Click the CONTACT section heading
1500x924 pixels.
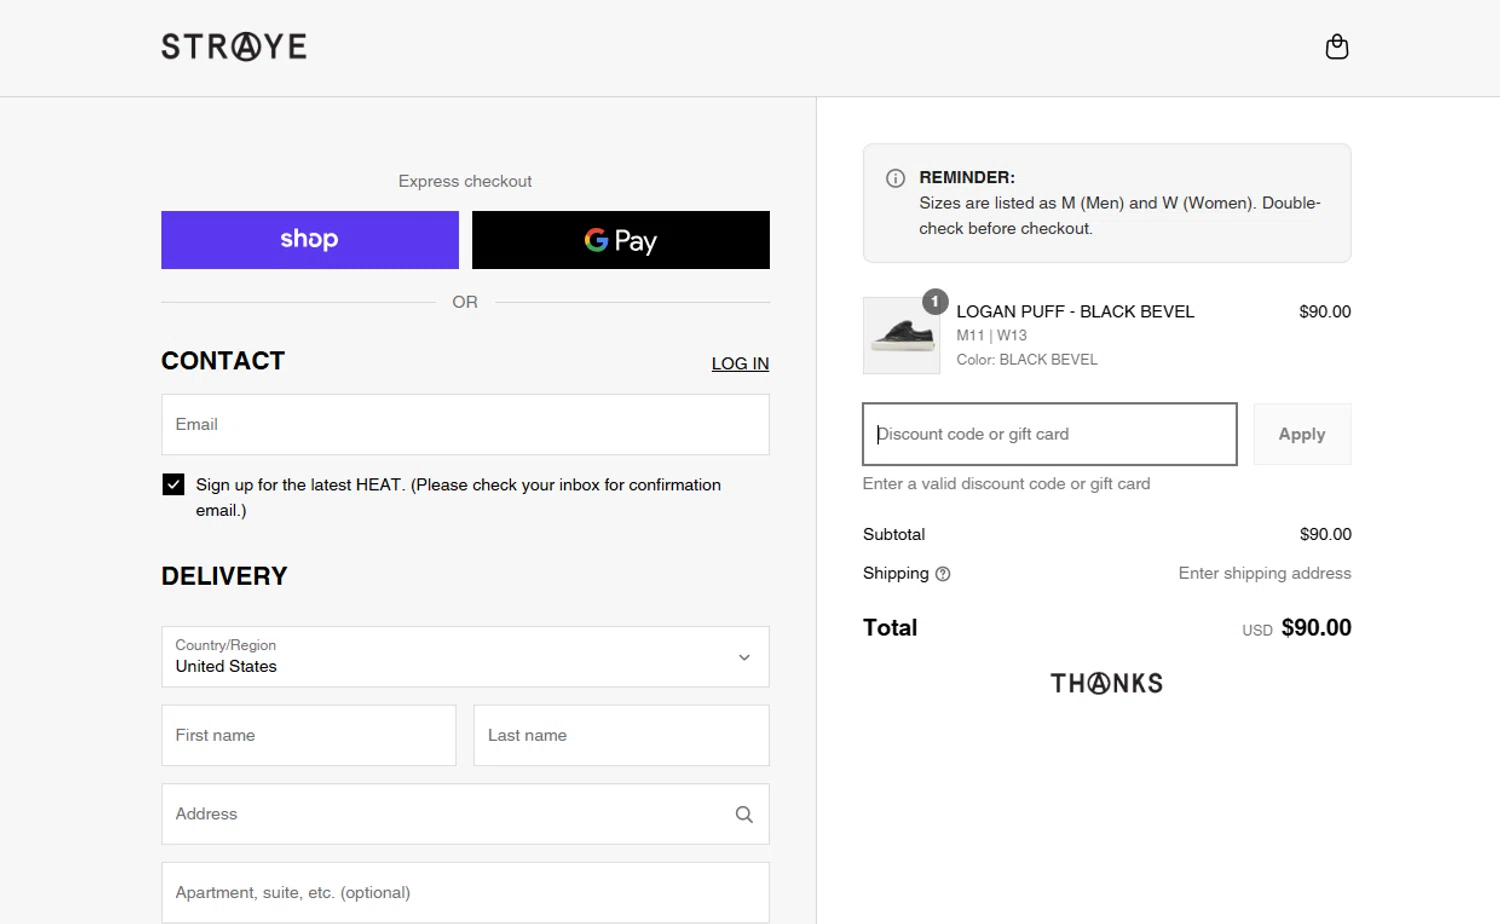coord(223,361)
